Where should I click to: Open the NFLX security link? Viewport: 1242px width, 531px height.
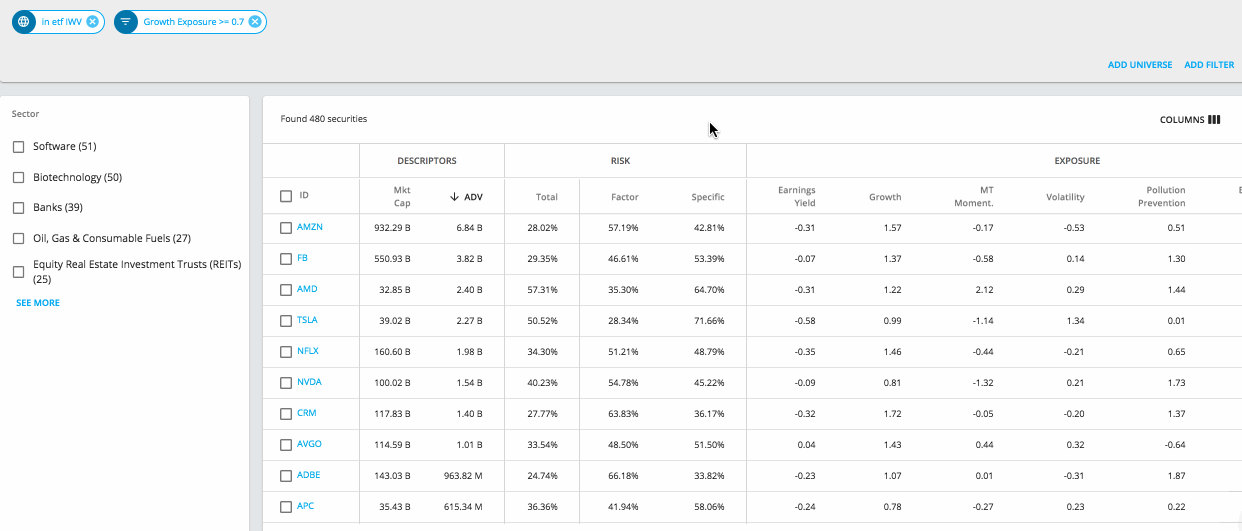tap(309, 351)
